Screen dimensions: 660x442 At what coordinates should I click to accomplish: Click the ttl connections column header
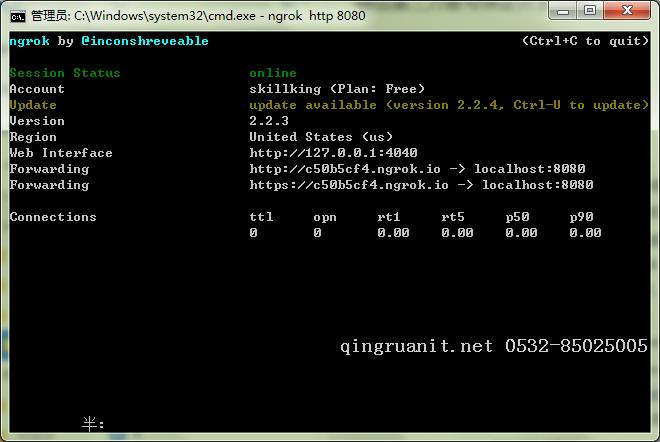point(261,217)
